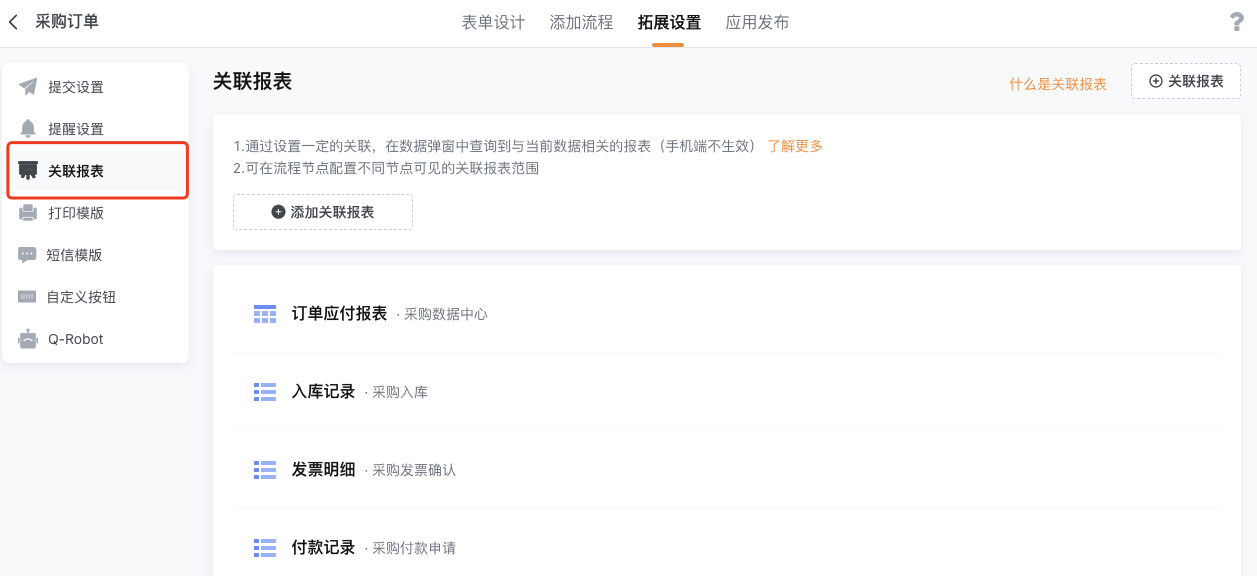Open the 付款记录 report entry
1257x576 pixels.
[724, 547]
